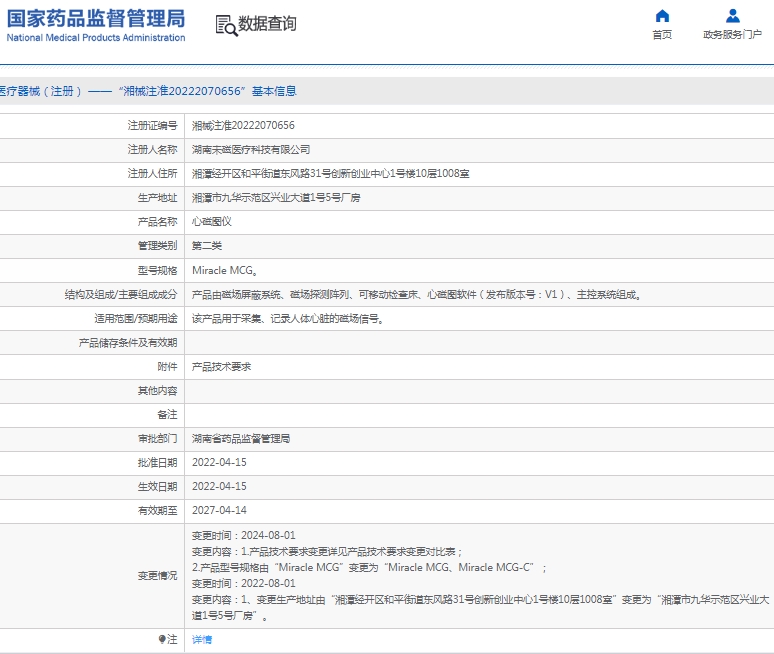Click the 产品技术要求 attachment text

[222, 367]
